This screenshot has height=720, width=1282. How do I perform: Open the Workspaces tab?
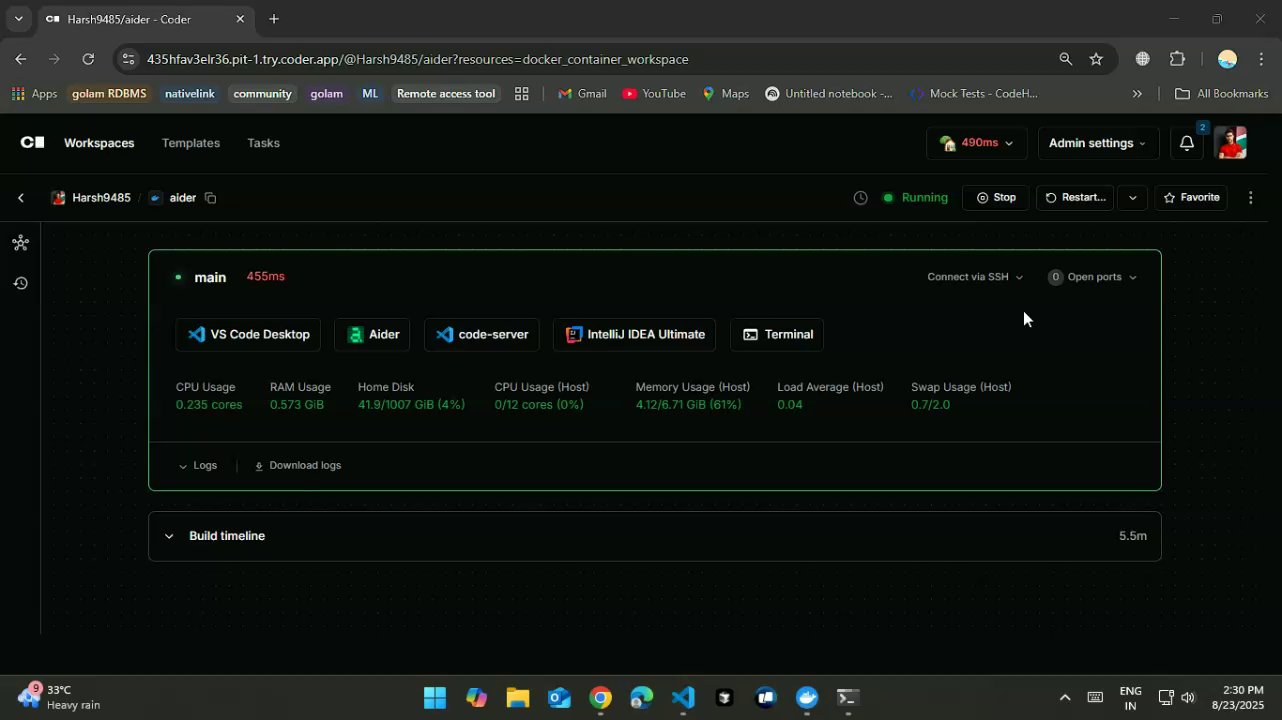[99, 143]
